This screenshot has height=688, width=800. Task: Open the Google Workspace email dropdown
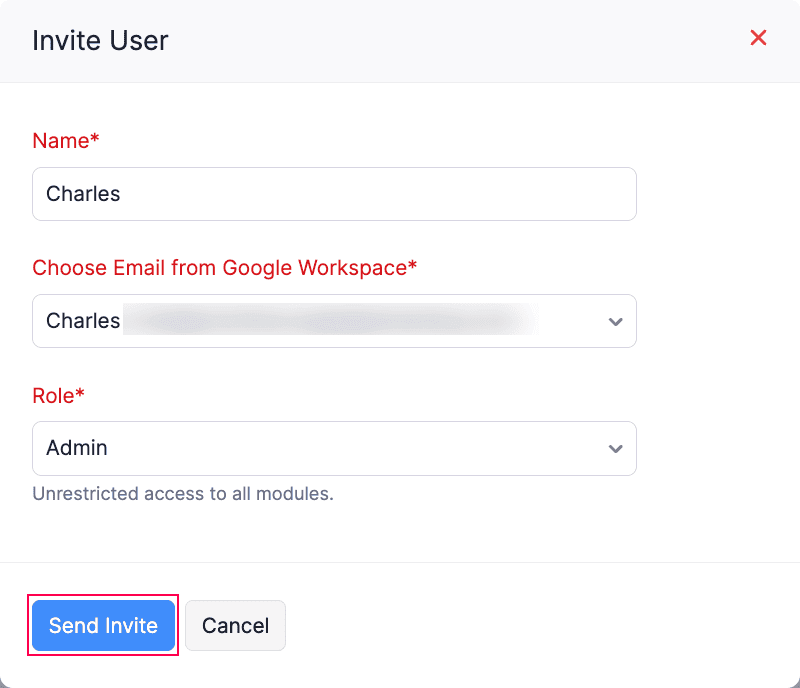[334, 321]
